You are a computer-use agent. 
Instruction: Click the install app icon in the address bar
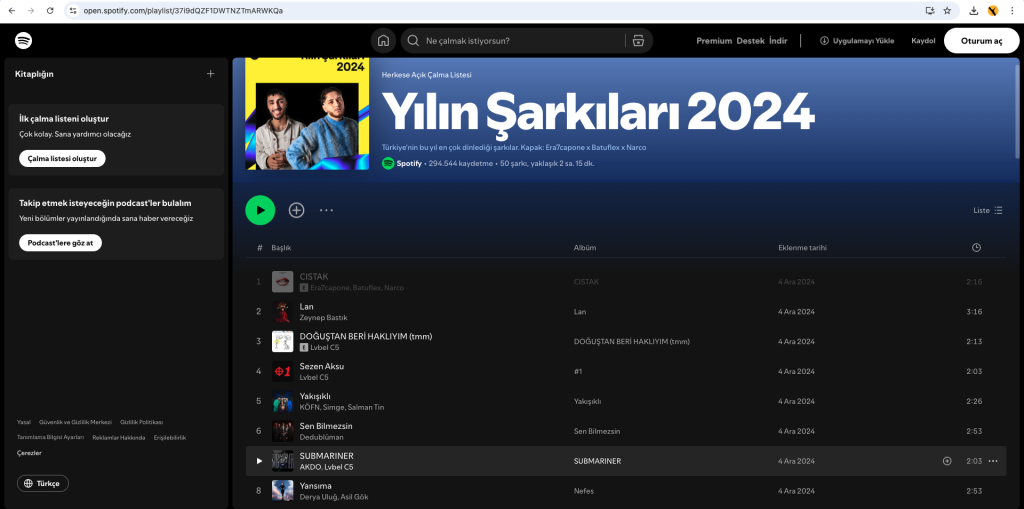[x=929, y=10]
